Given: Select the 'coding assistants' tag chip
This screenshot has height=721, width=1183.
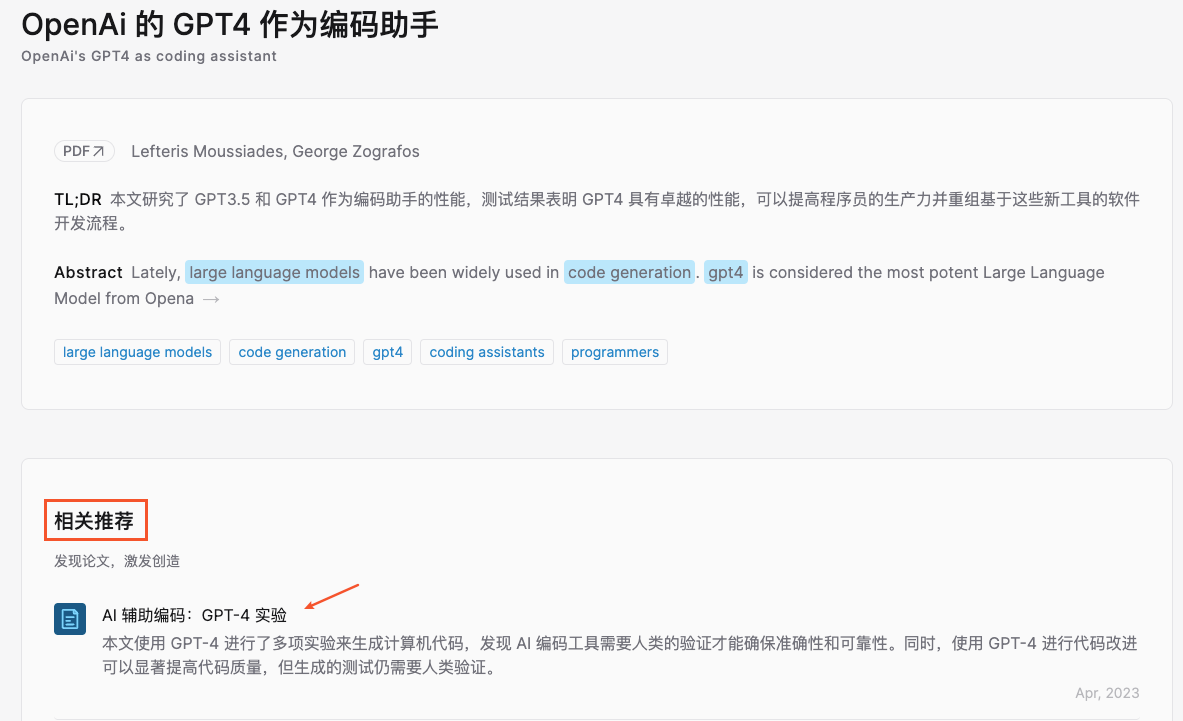Looking at the screenshot, I should click(x=487, y=352).
